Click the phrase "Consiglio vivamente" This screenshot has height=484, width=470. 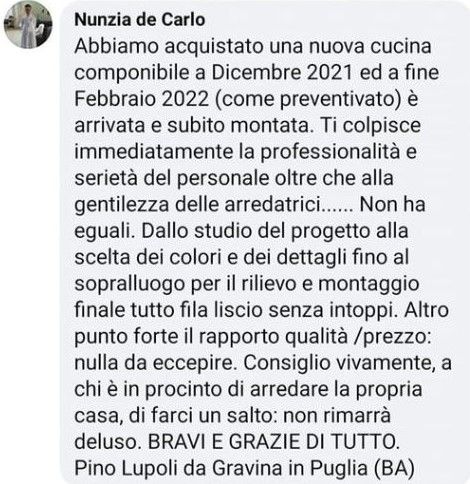point(338,363)
